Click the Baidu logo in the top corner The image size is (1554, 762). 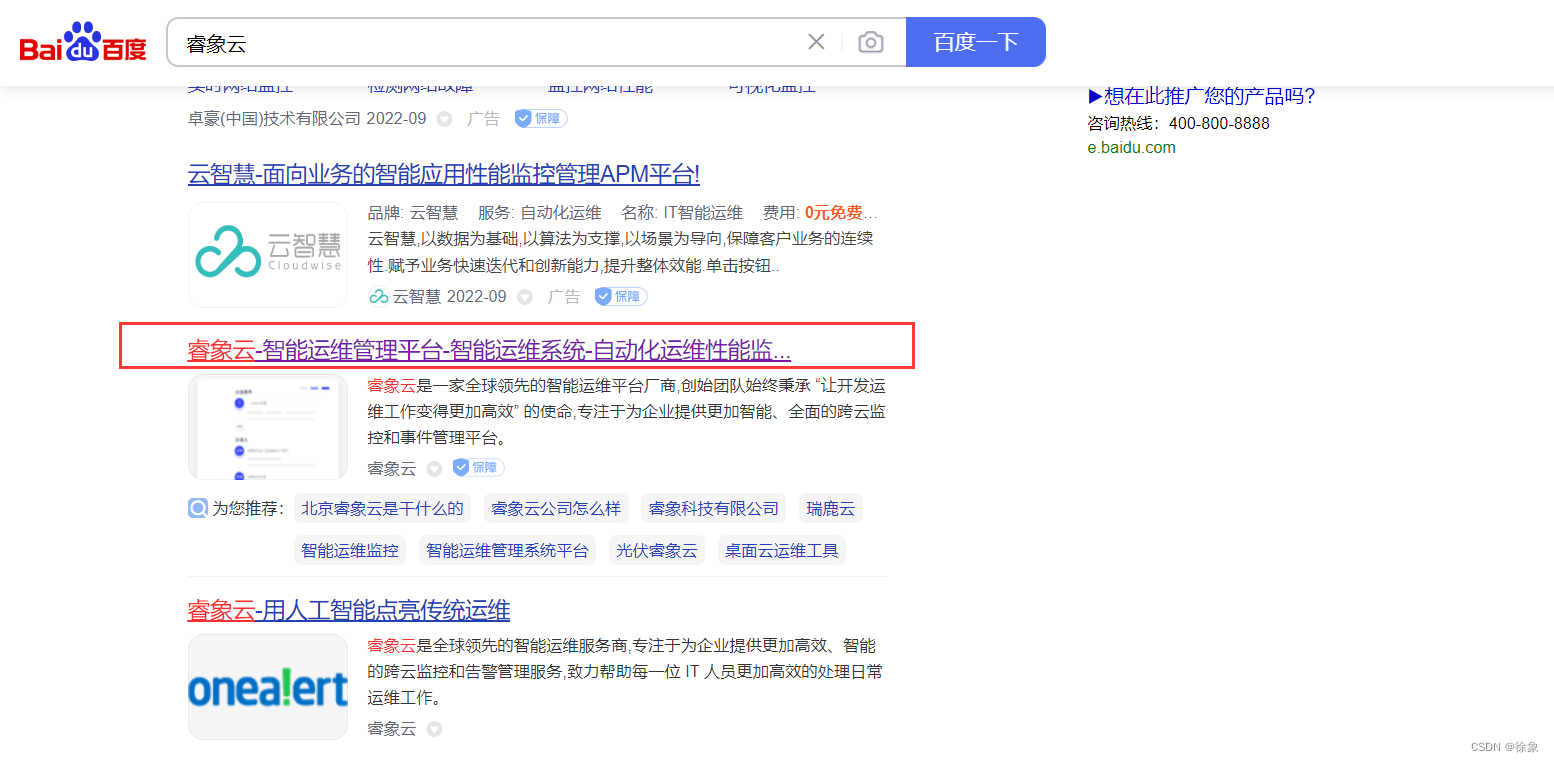tap(81, 41)
